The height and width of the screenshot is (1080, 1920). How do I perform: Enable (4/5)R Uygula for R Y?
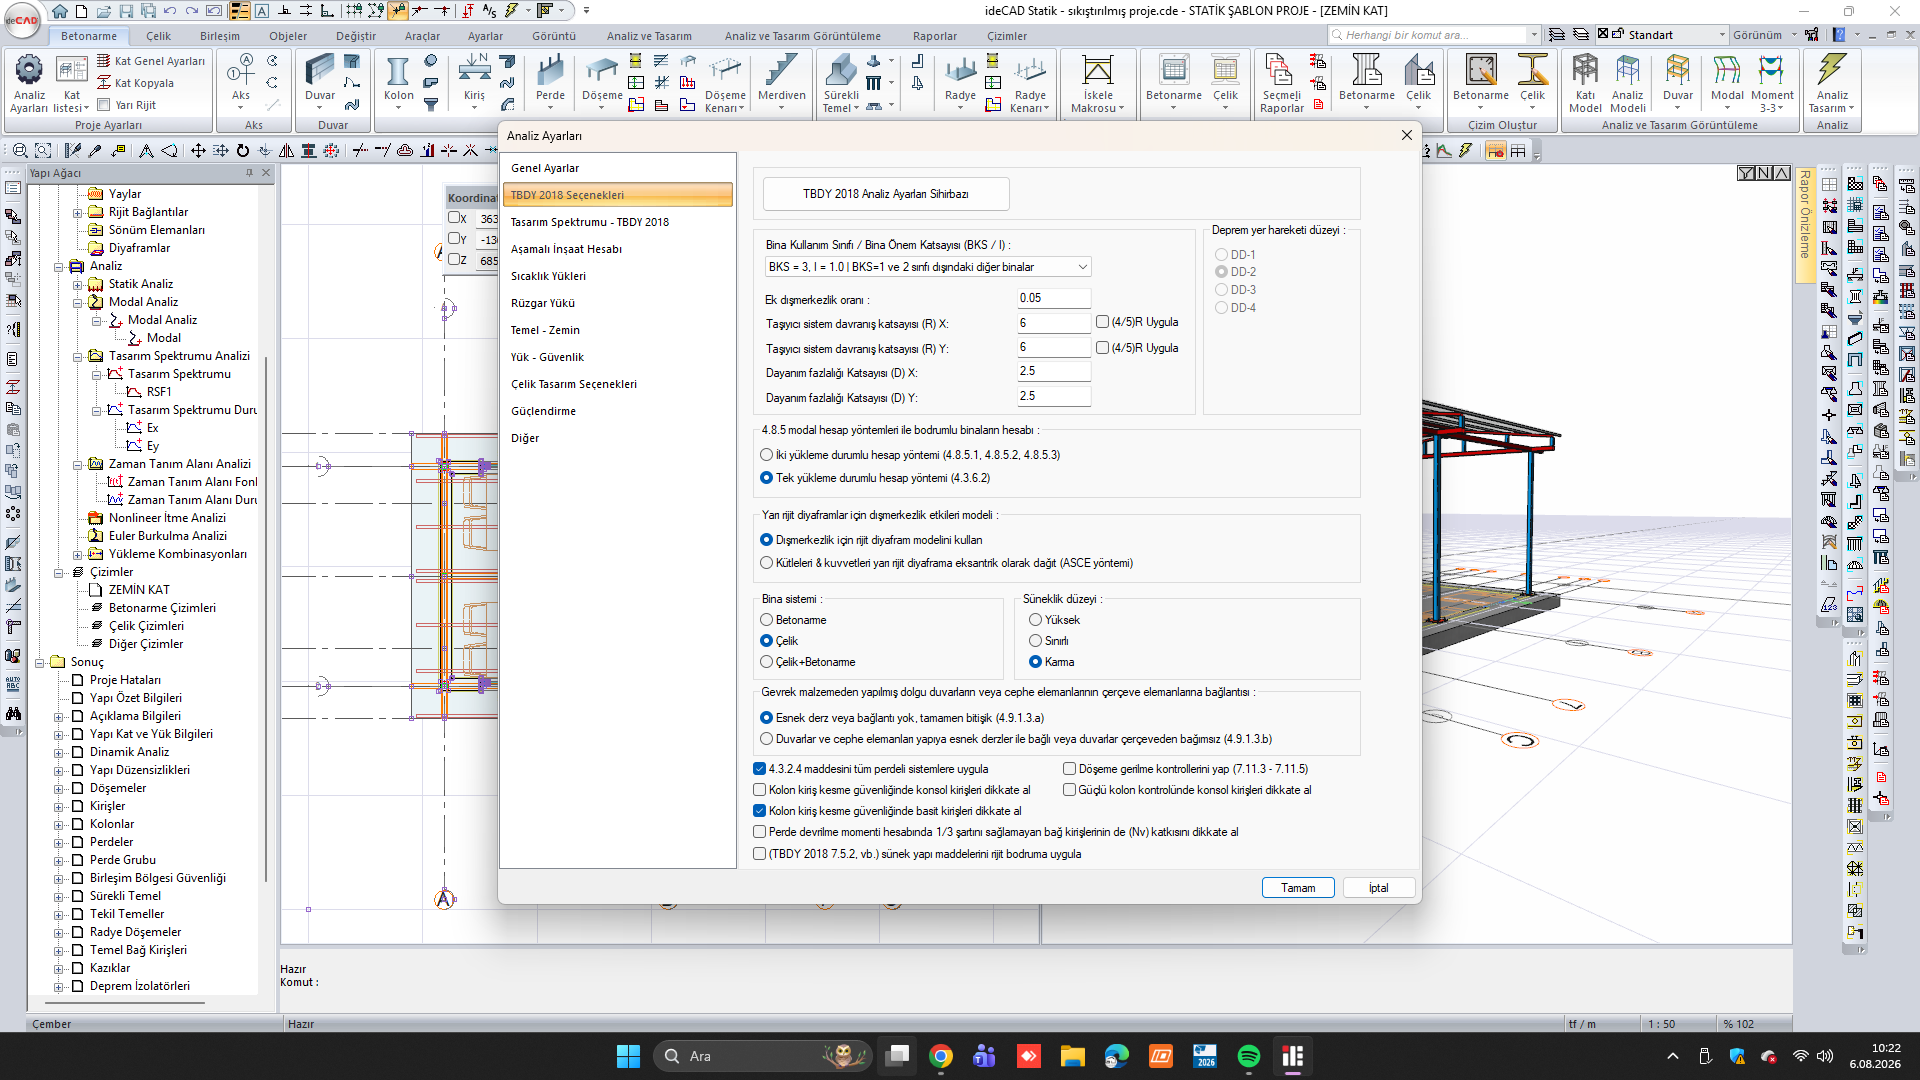(1102, 348)
